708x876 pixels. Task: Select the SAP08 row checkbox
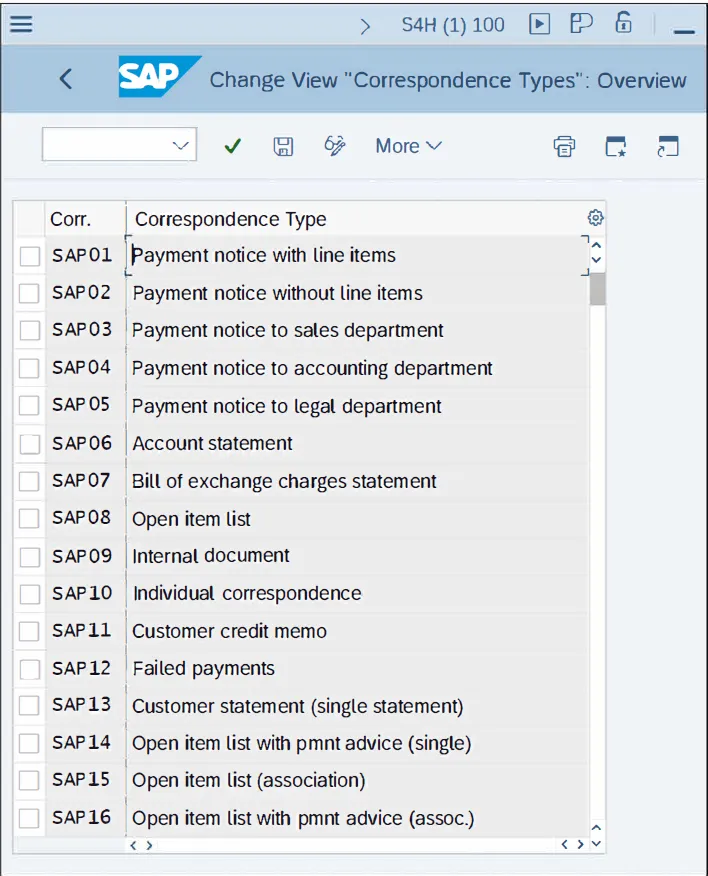click(29, 518)
